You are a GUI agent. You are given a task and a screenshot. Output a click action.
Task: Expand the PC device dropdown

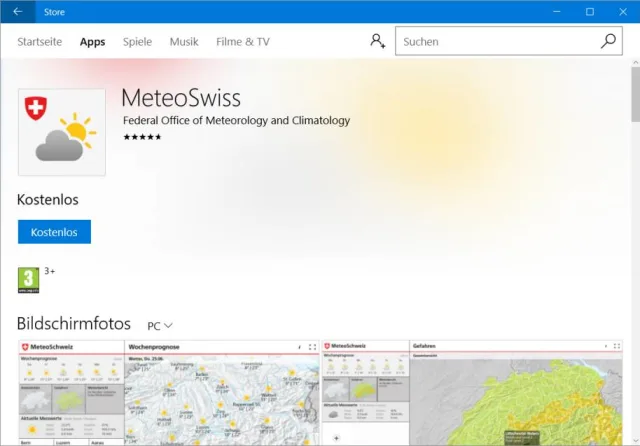pyautogui.click(x=160, y=326)
